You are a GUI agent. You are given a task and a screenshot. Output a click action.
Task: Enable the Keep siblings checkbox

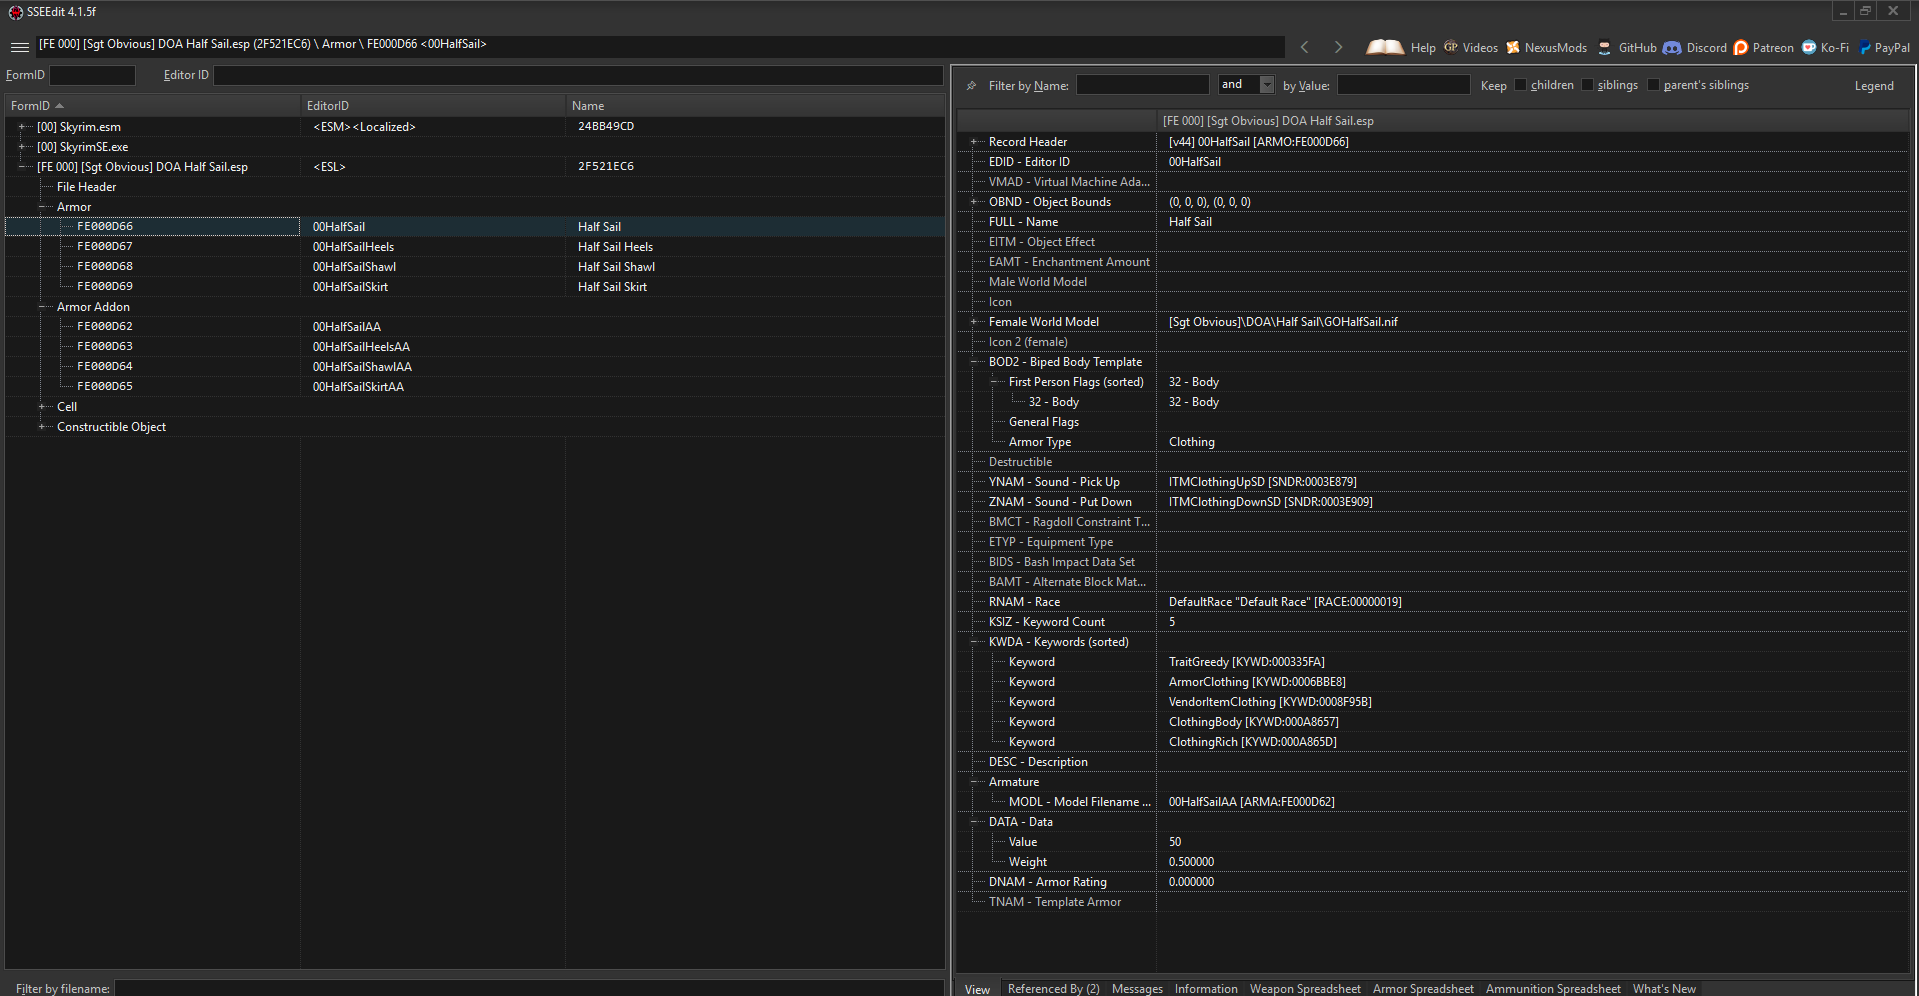[1587, 85]
